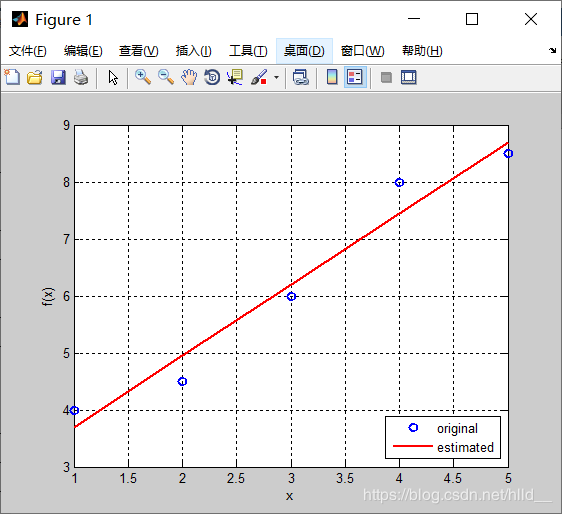
Task: Activate the Zoom Out magnifier tool
Action: (x=166, y=77)
